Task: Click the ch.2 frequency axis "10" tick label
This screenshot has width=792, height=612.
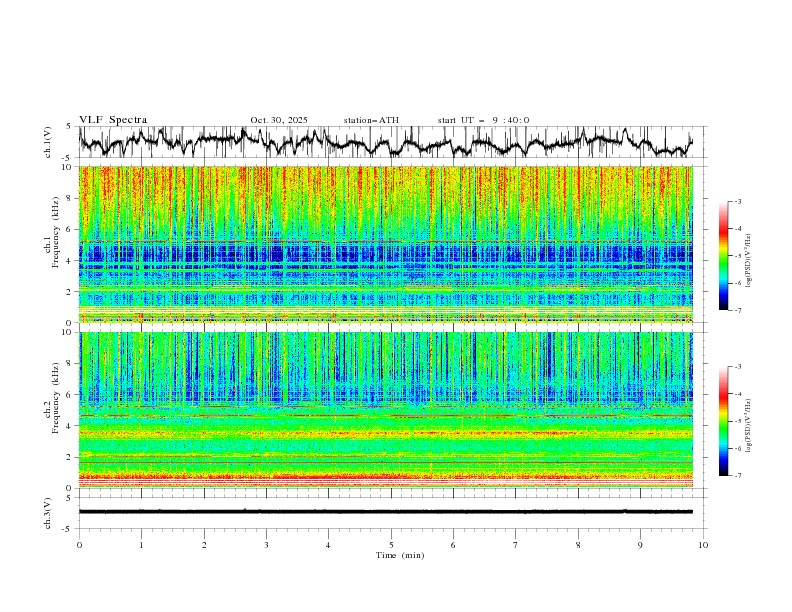Action: coord(69,332)
